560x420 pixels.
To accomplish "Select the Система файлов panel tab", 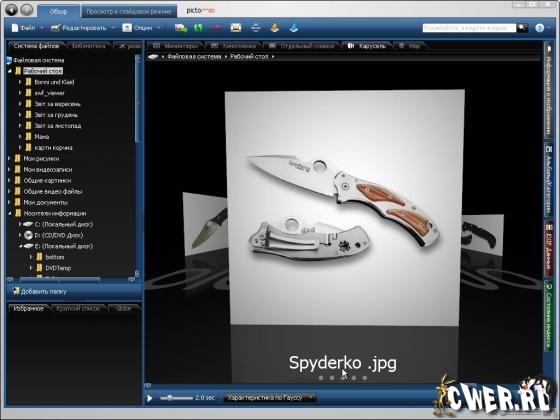I will pyautogui.click(x=36, y=46).
